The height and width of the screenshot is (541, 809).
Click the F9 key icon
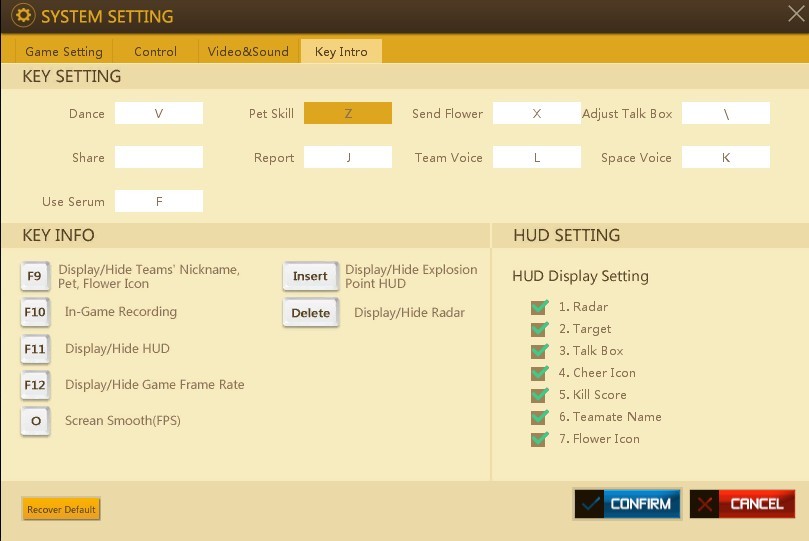point(35,276)
